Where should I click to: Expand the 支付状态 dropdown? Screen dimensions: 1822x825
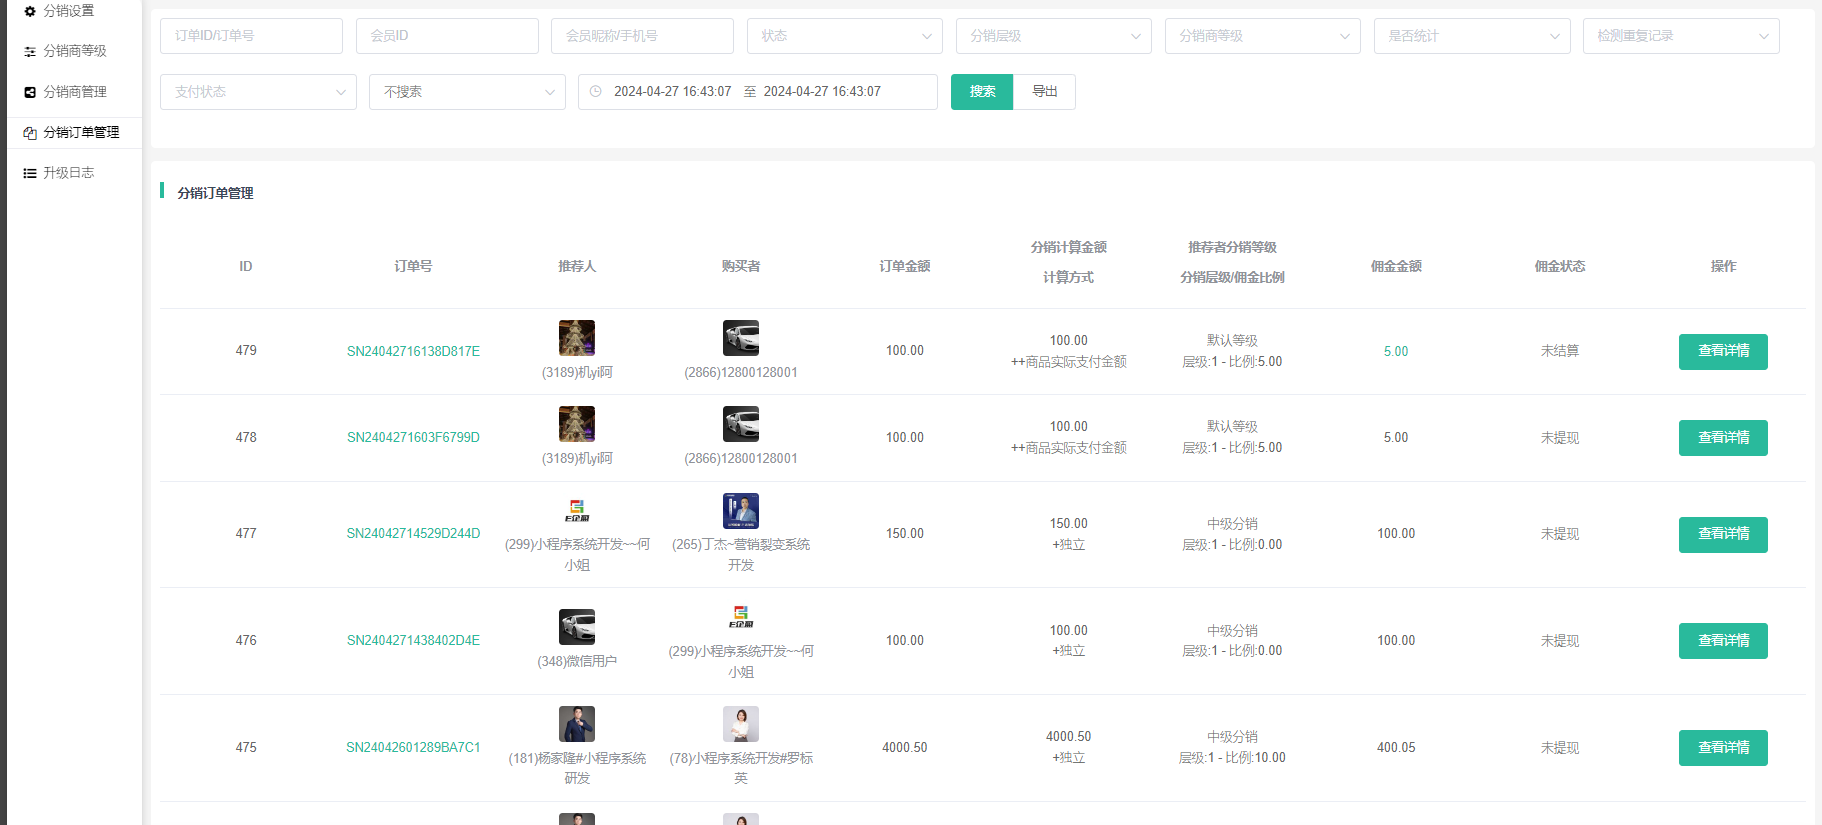258,92
